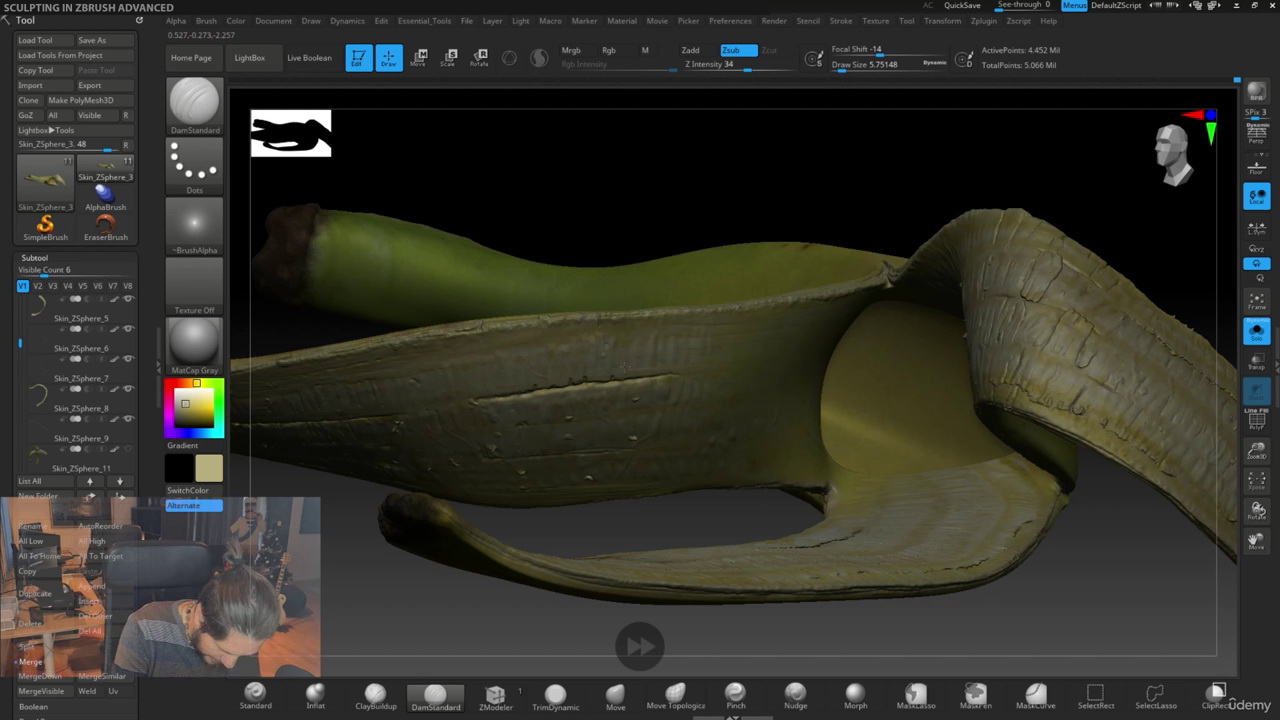1280x720 pixels.
Task: Toggle the Zadd mode button
Action: point(691,50)
